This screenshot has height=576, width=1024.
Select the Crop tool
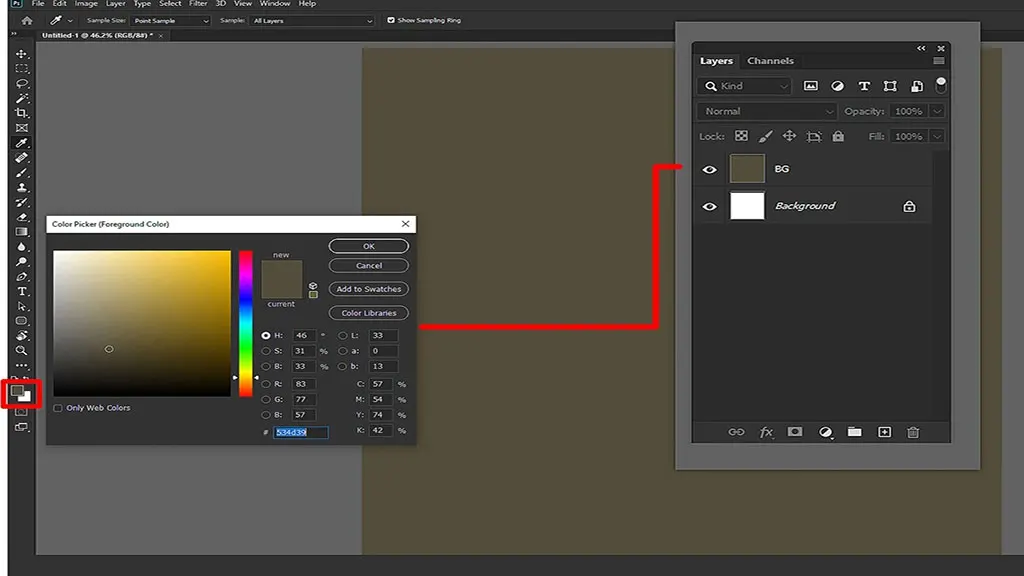[22, 113]
